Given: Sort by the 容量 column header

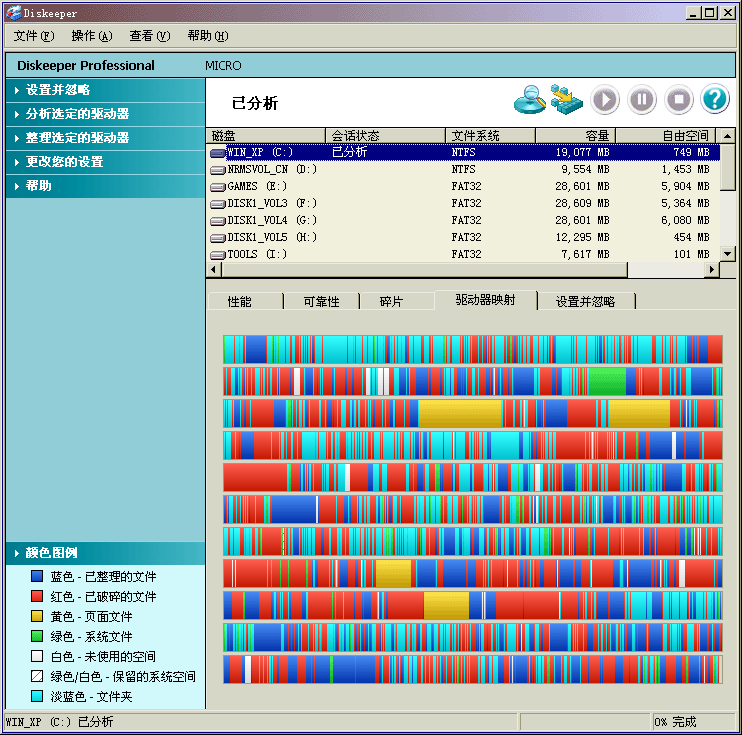Looking at the screenshot, I should [x=575, y=136].
